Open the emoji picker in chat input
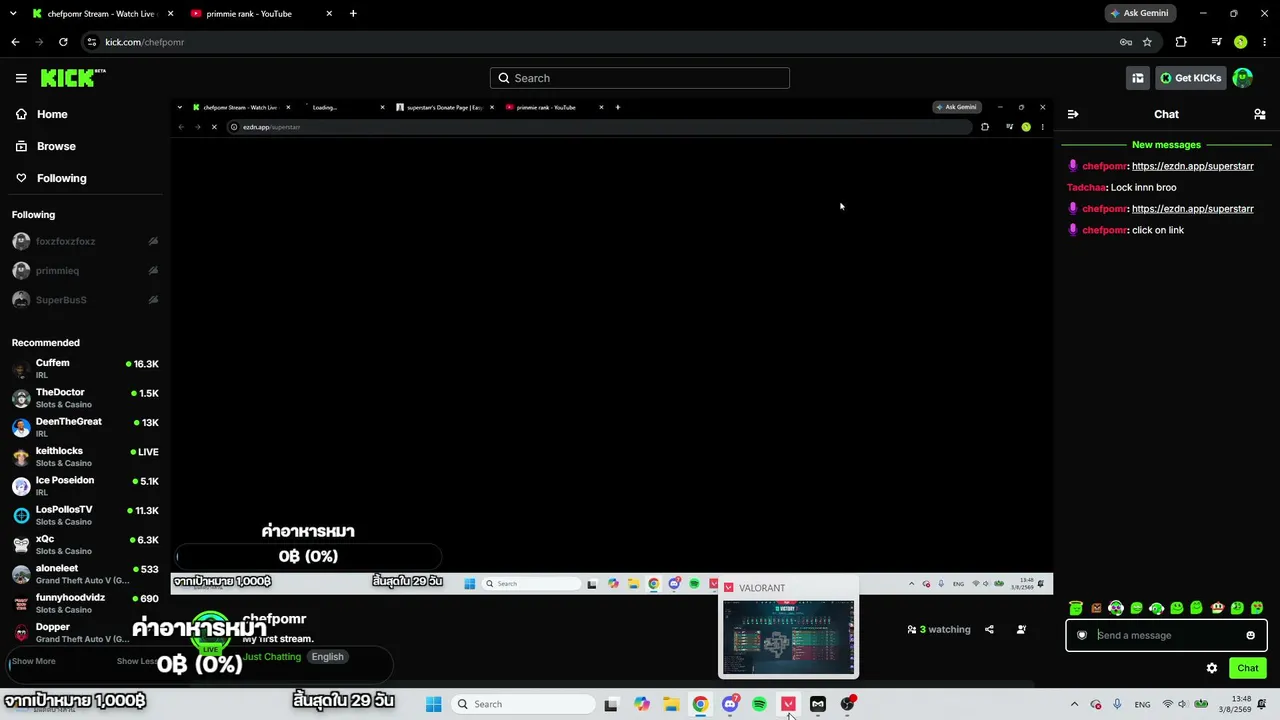 [1250, 635]
